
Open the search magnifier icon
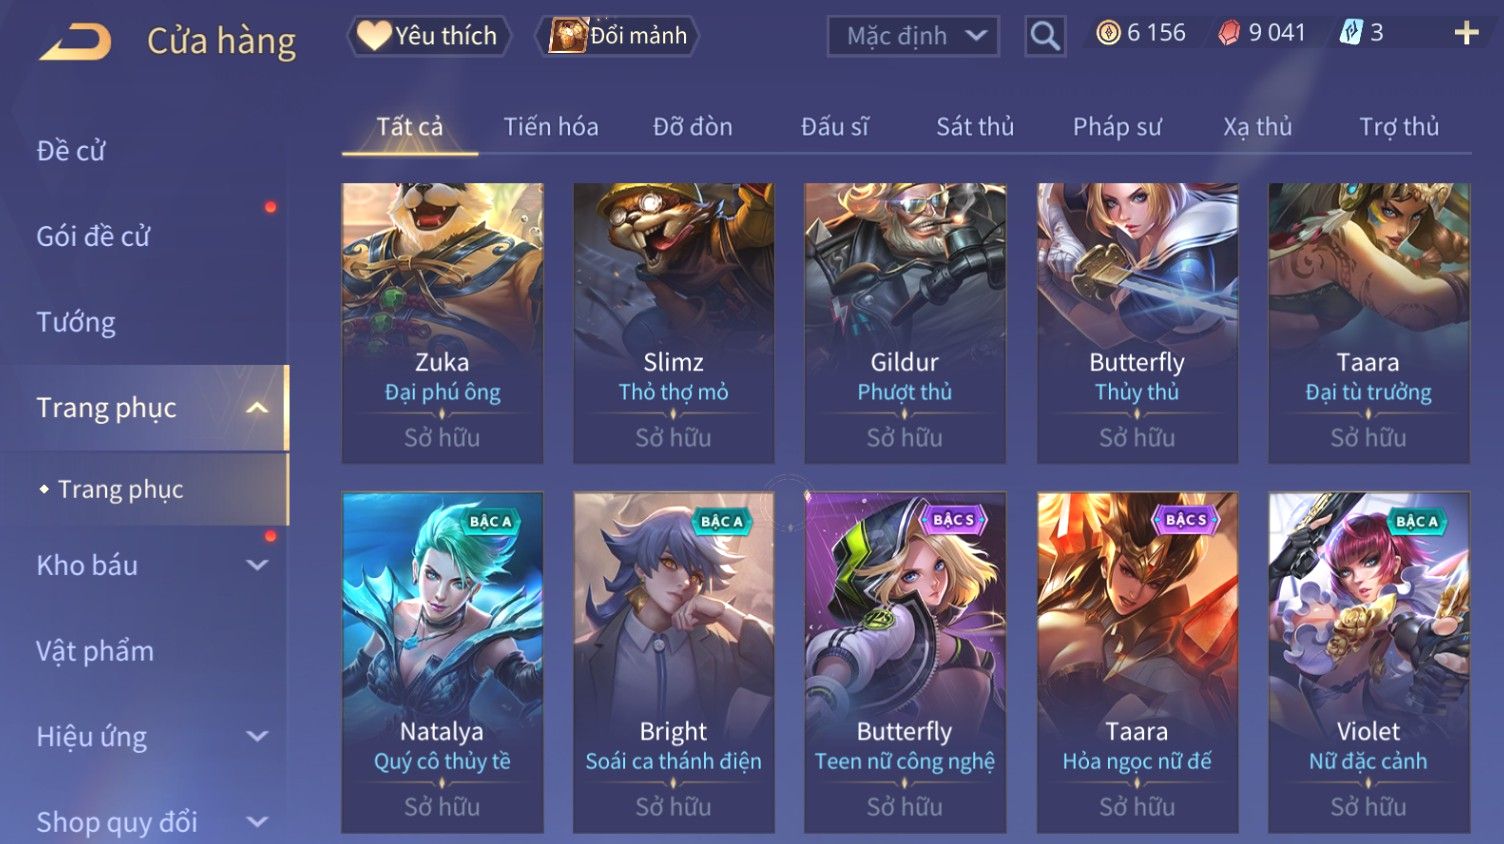1045,37
